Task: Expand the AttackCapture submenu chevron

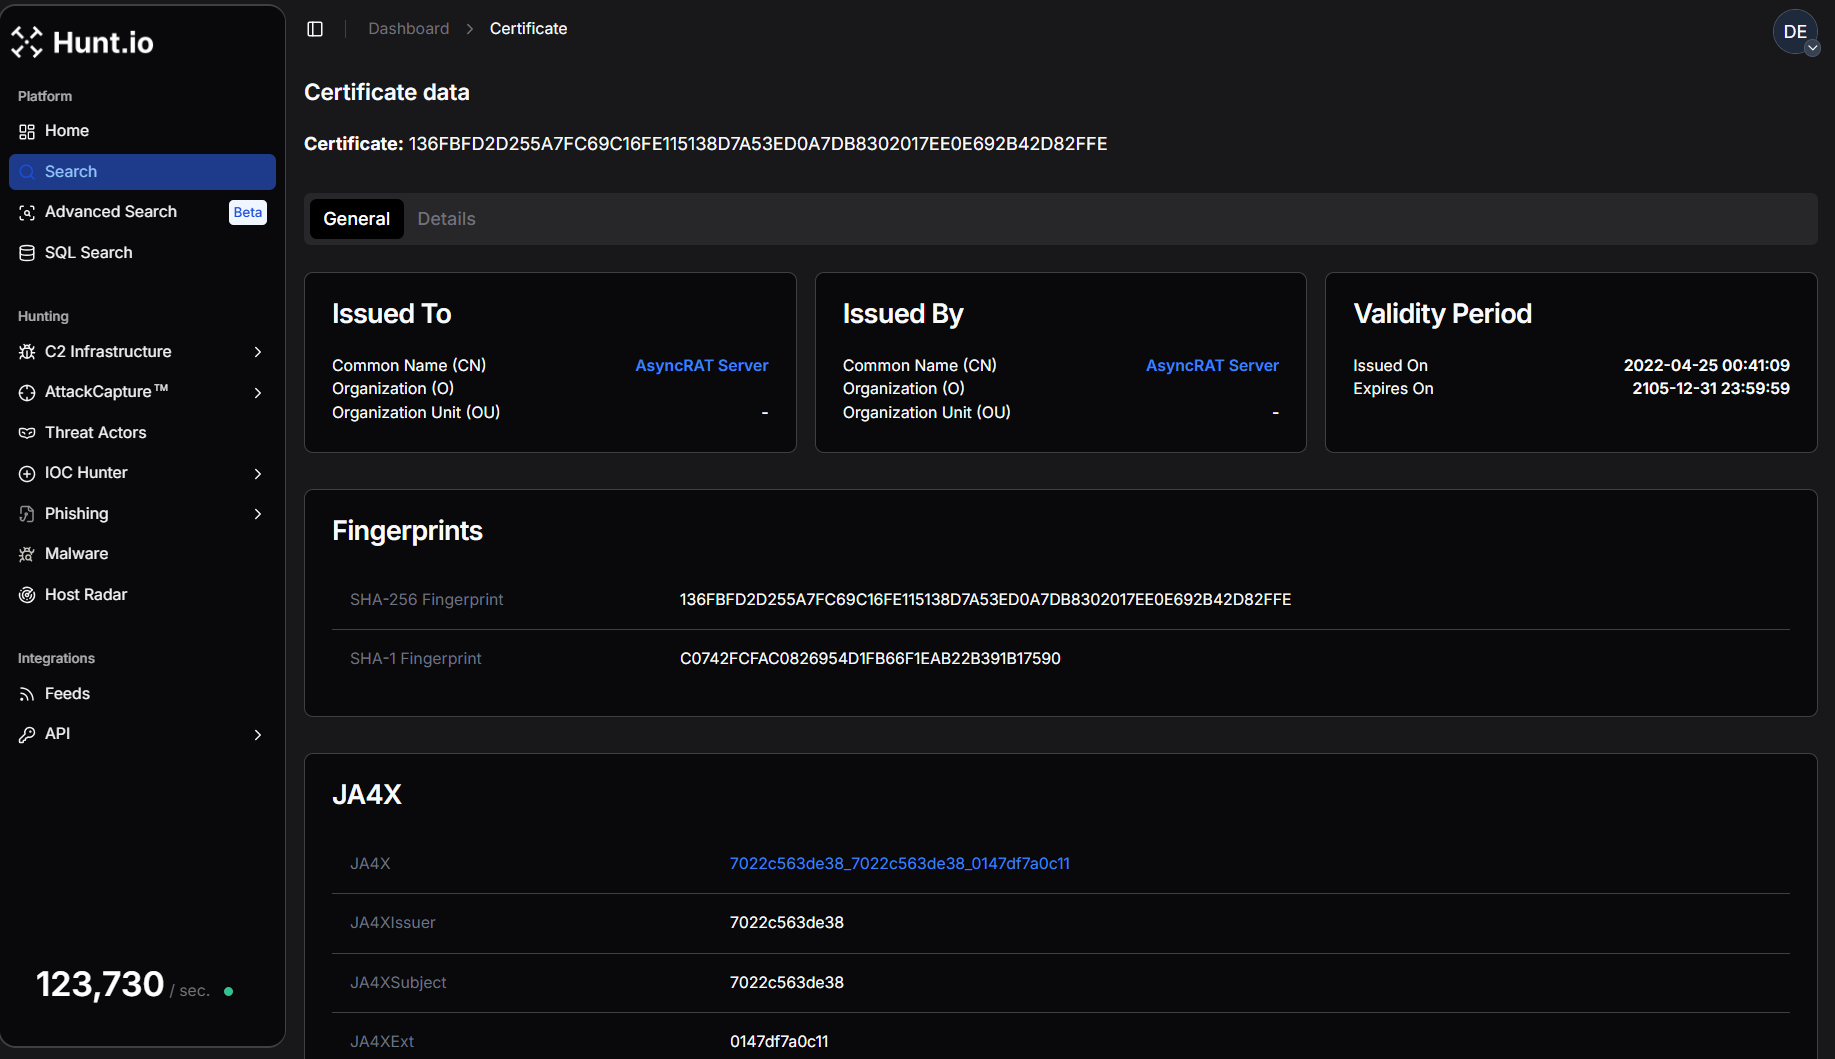Action: (258, 393)
